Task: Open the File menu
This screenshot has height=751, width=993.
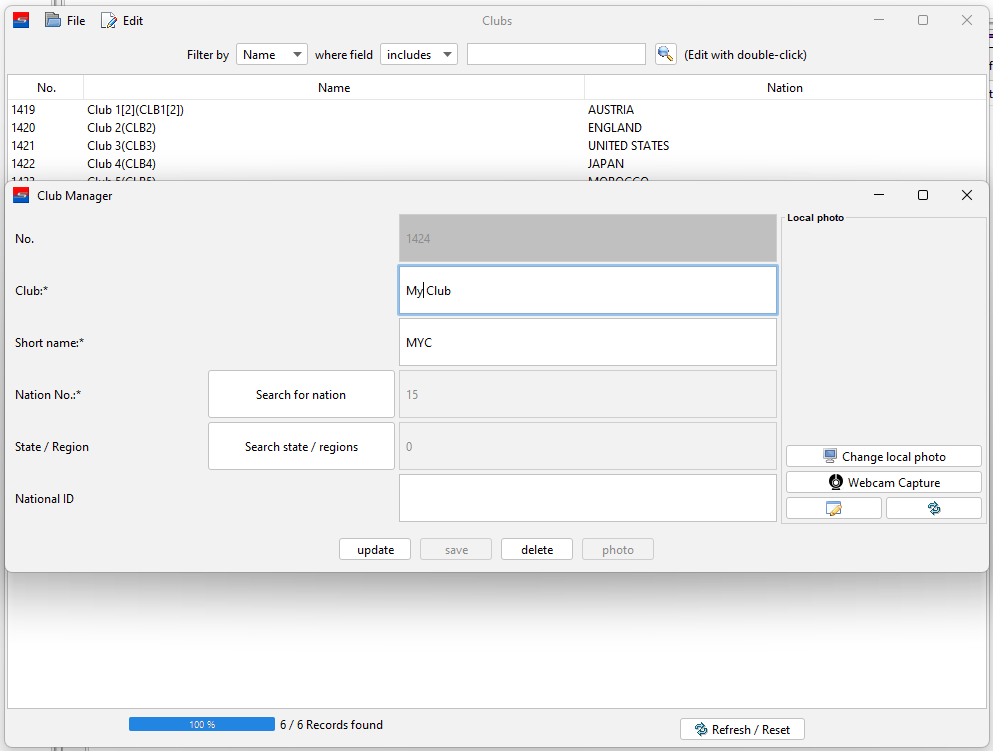Action: click(65, 21)
